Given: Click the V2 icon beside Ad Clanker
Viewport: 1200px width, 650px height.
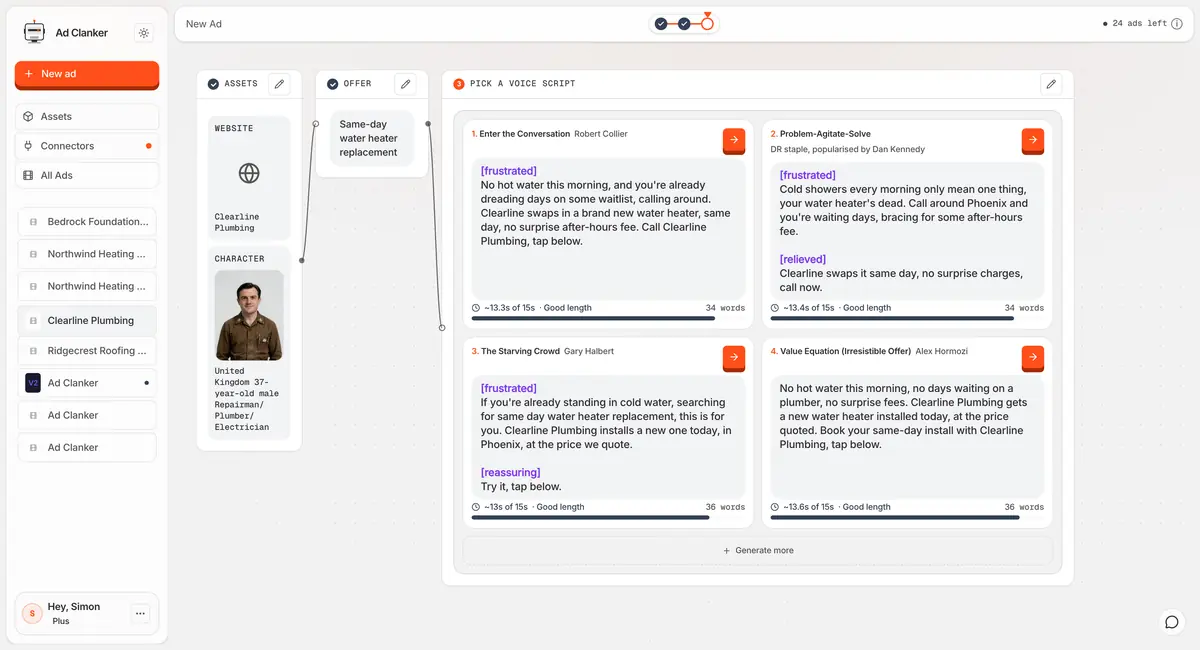Looking at the screenshot, I should click(x=33, y=383).
